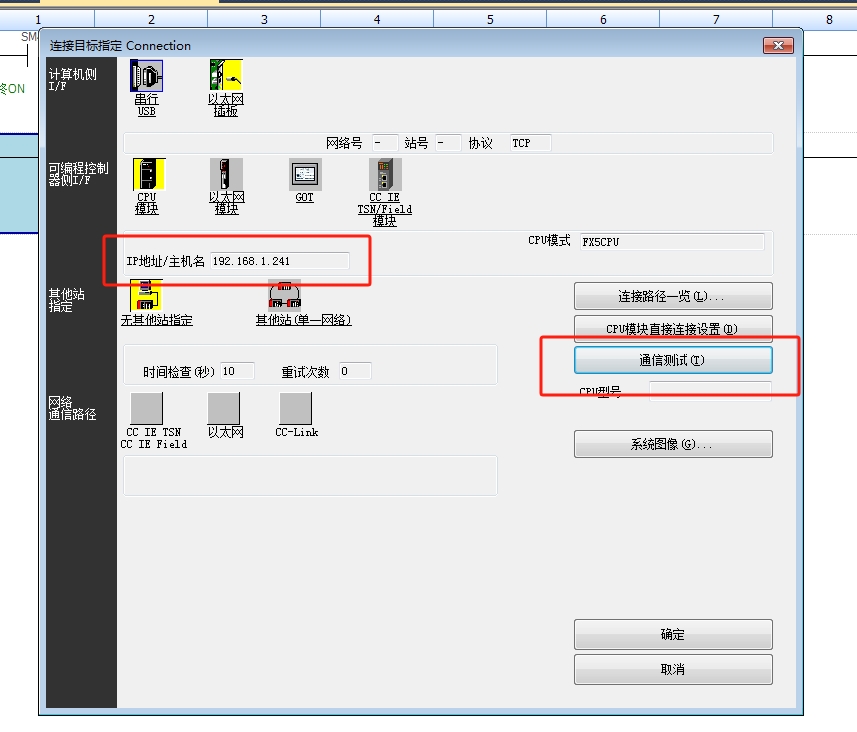Image resolution: width=857 pixels, height=732 pixels.
Task: Click the IP address 192.168.1.241 field
Action: tap(279, 261)
